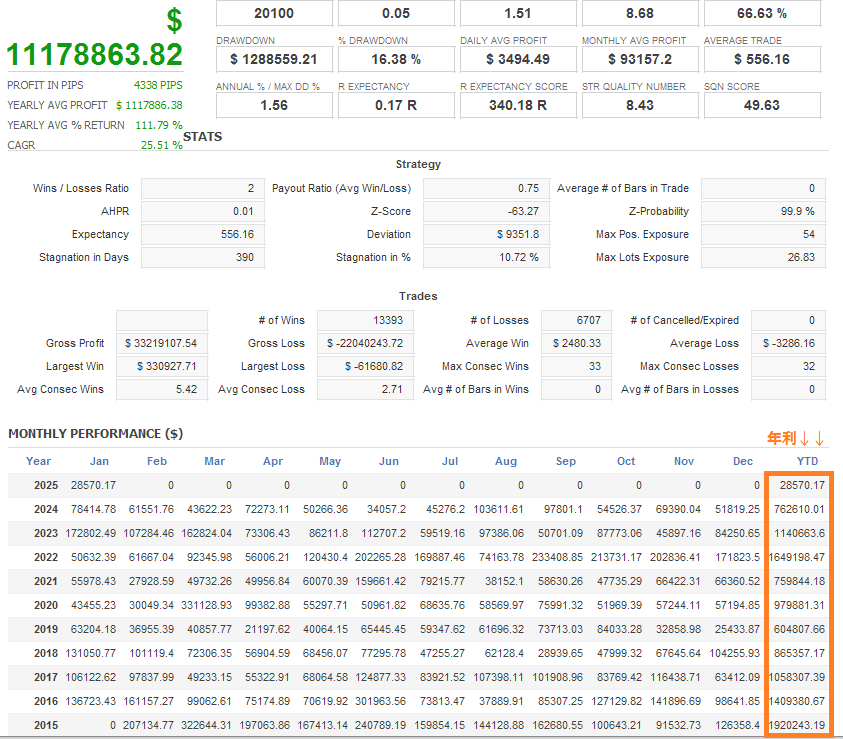Click Max Pos. Exposure field showing 54
The height and width of the screenshot is (739, 843).
pyautogui.click(x=763, y=234)
